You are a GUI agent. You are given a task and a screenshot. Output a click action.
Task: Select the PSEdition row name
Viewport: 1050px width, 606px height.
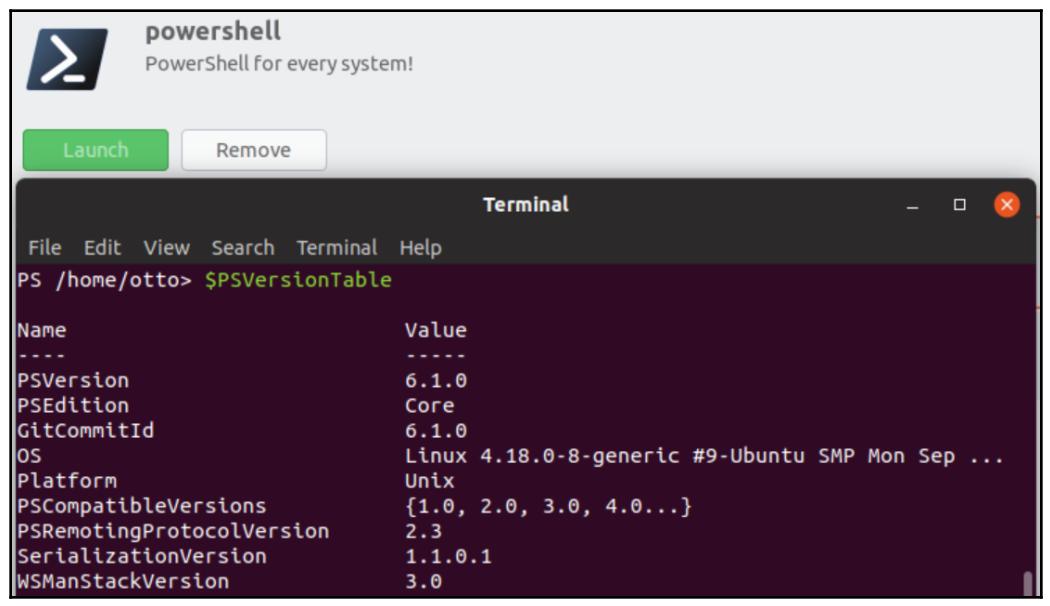point(73,405)
